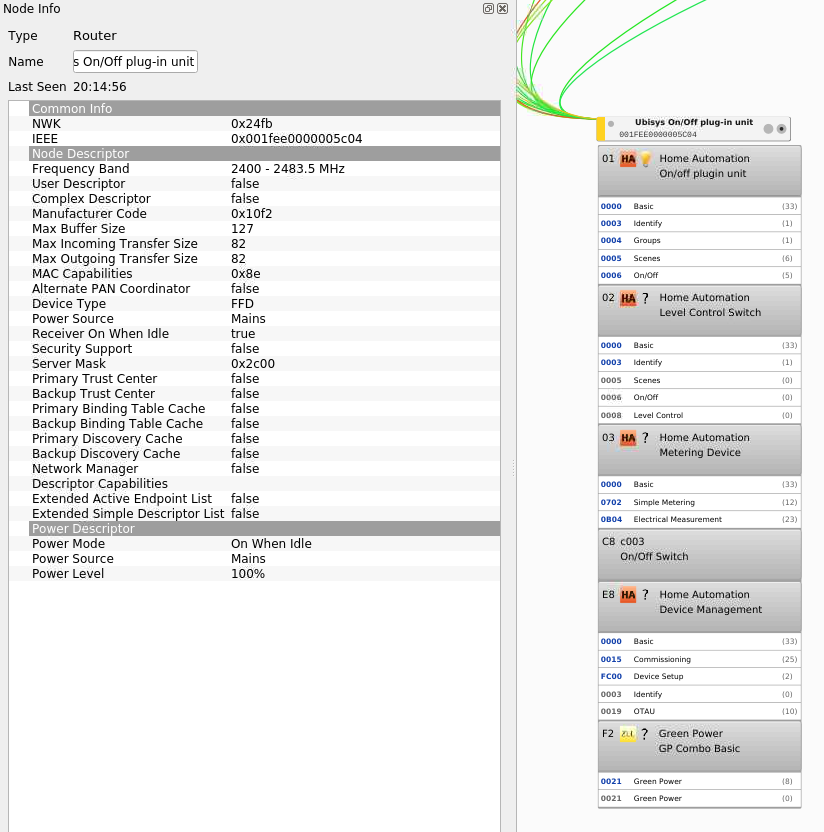Click the HA icon on Metering Device endpoint 03
The image size is (824, 832).
coord(627,437)
